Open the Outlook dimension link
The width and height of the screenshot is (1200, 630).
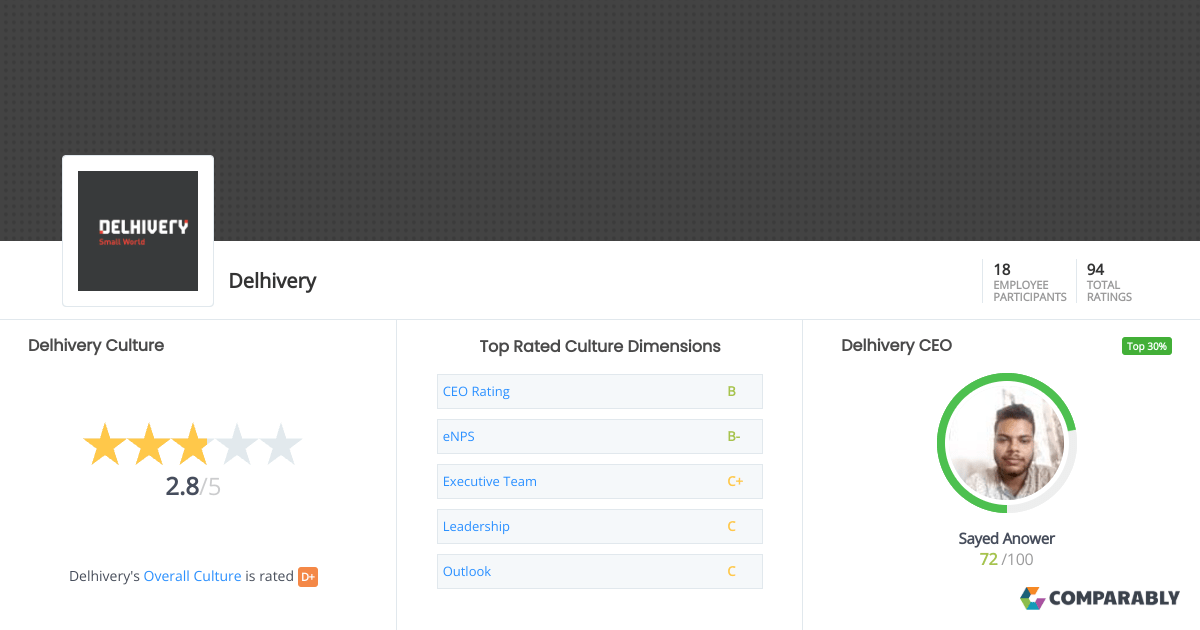pyautogui.click(x=467, y=571)
